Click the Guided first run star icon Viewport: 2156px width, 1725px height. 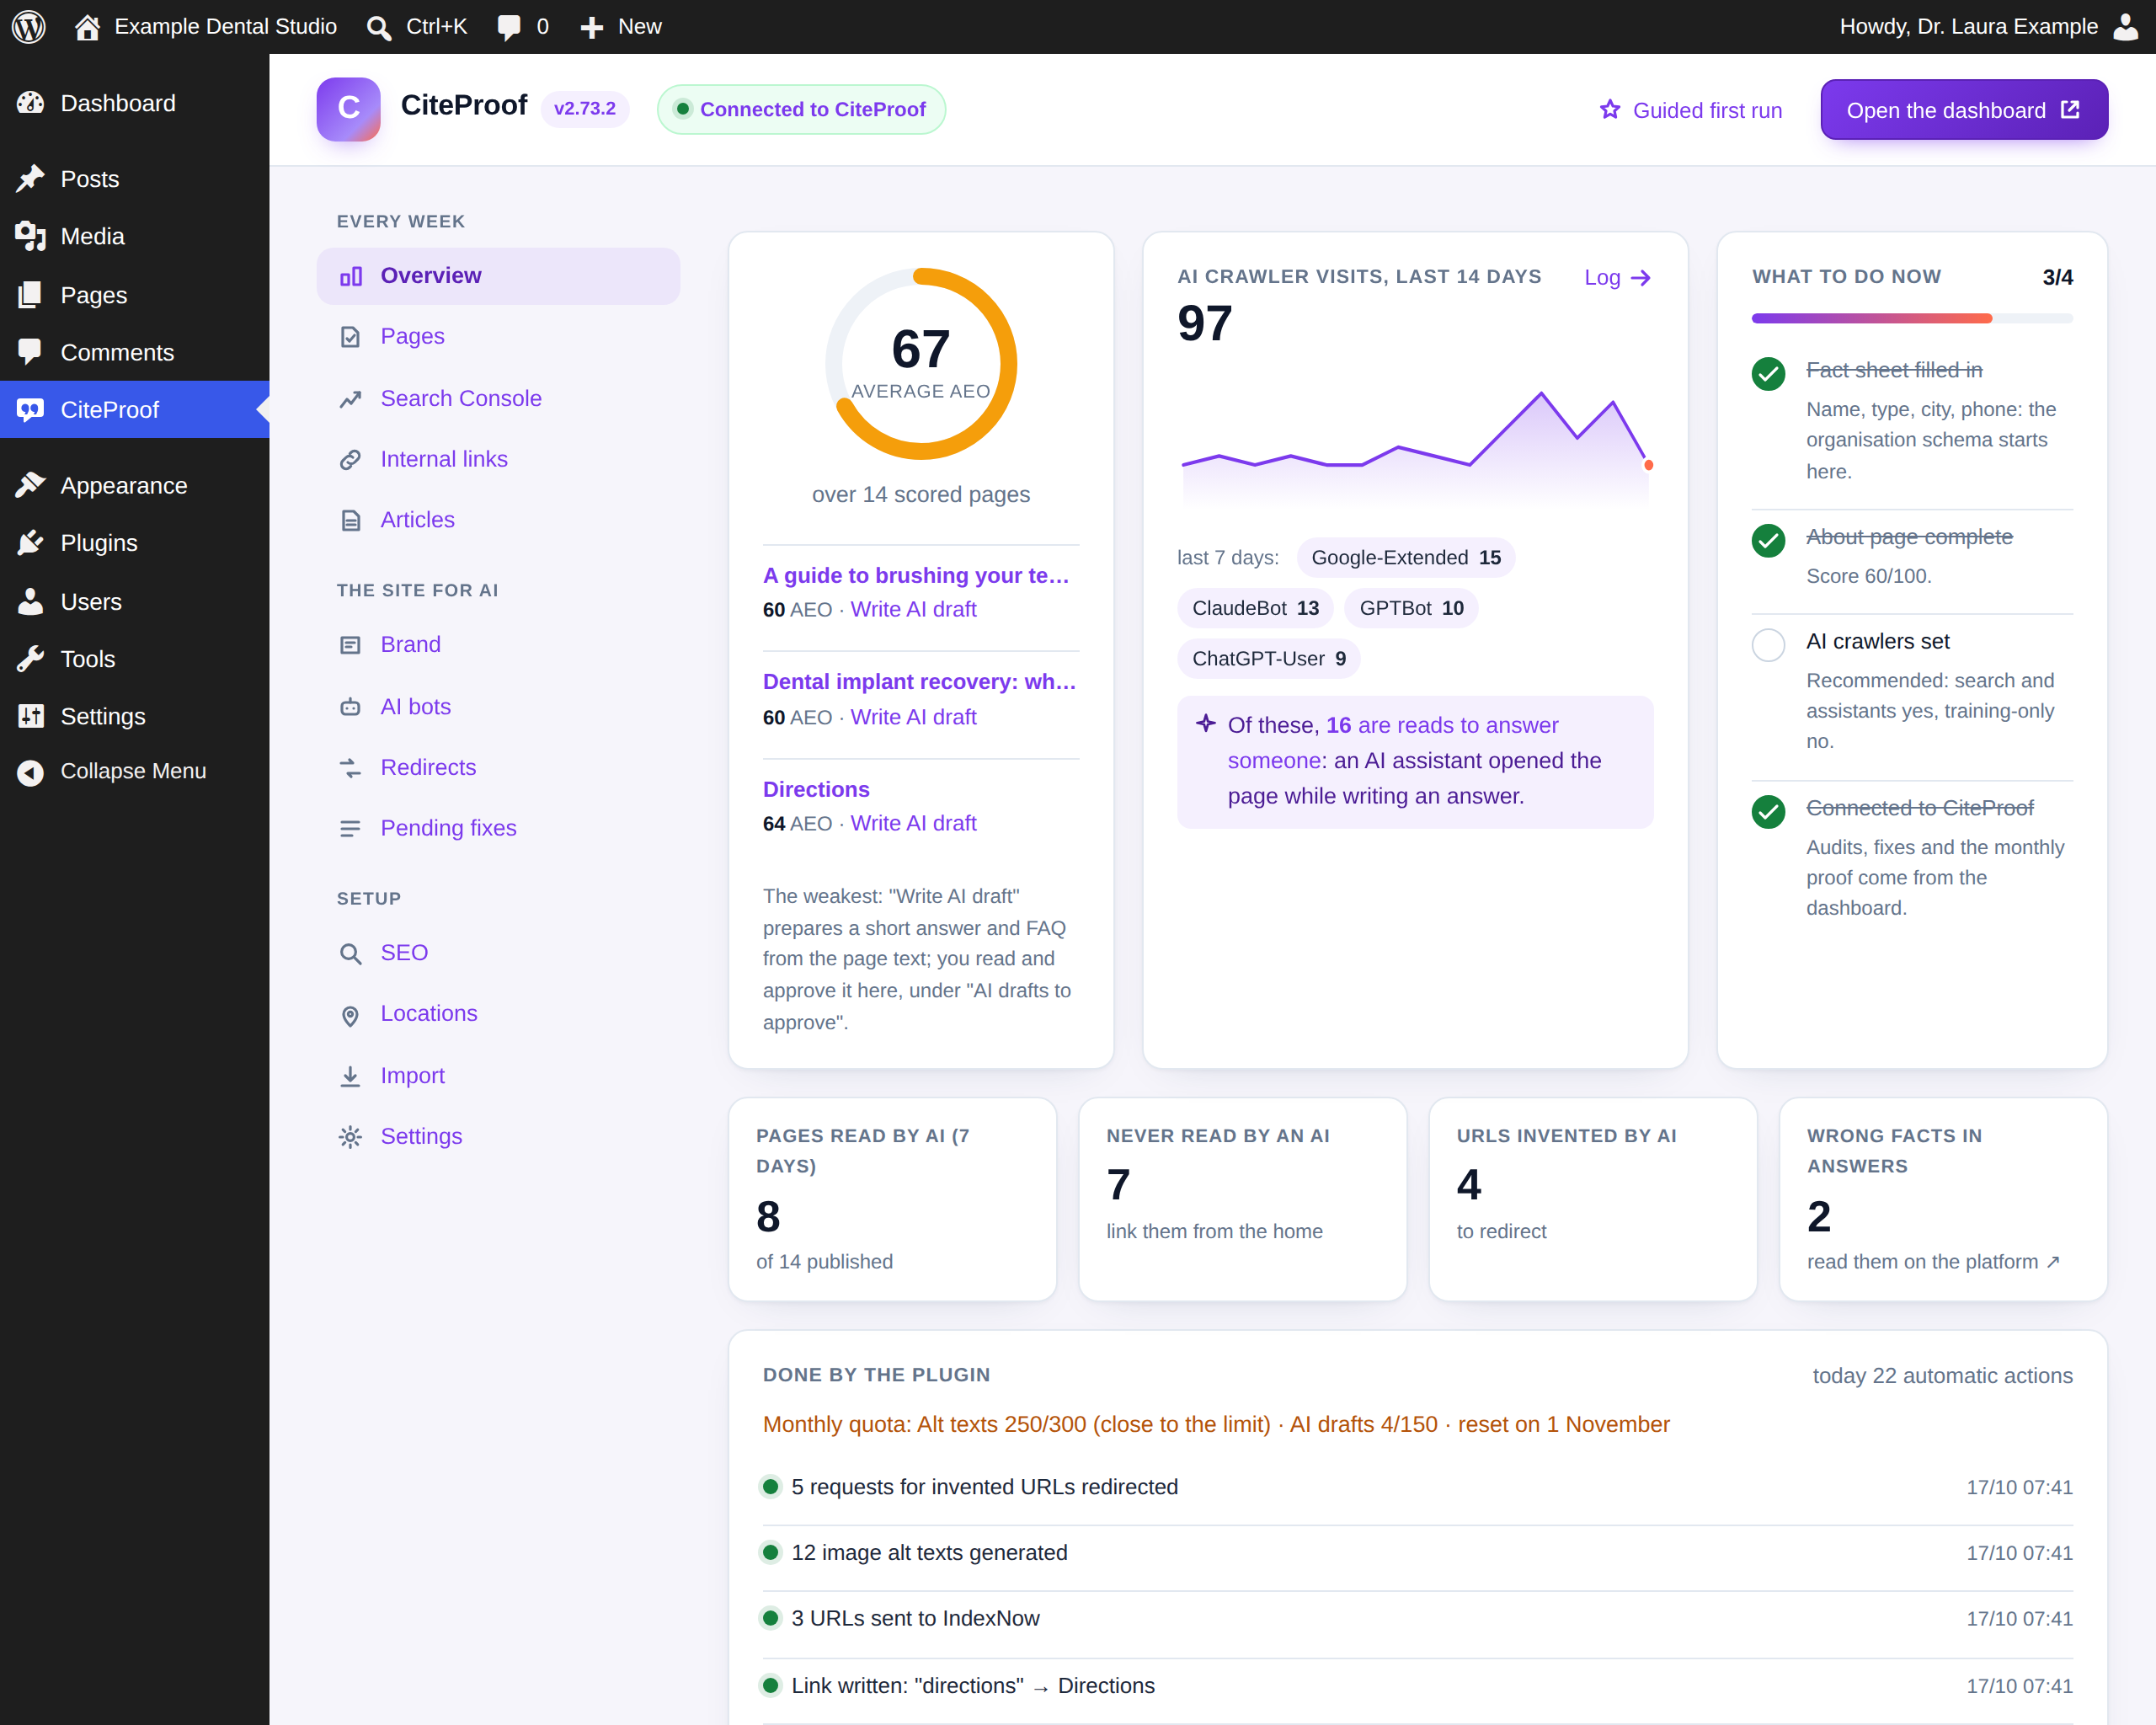(1609, 110)
